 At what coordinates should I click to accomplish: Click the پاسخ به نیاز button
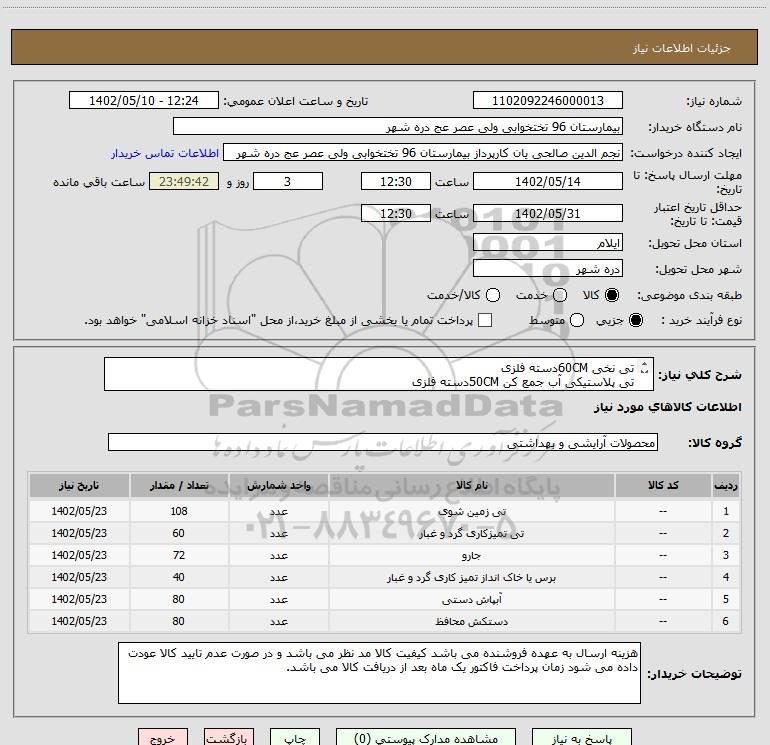(x=582, y=738)
